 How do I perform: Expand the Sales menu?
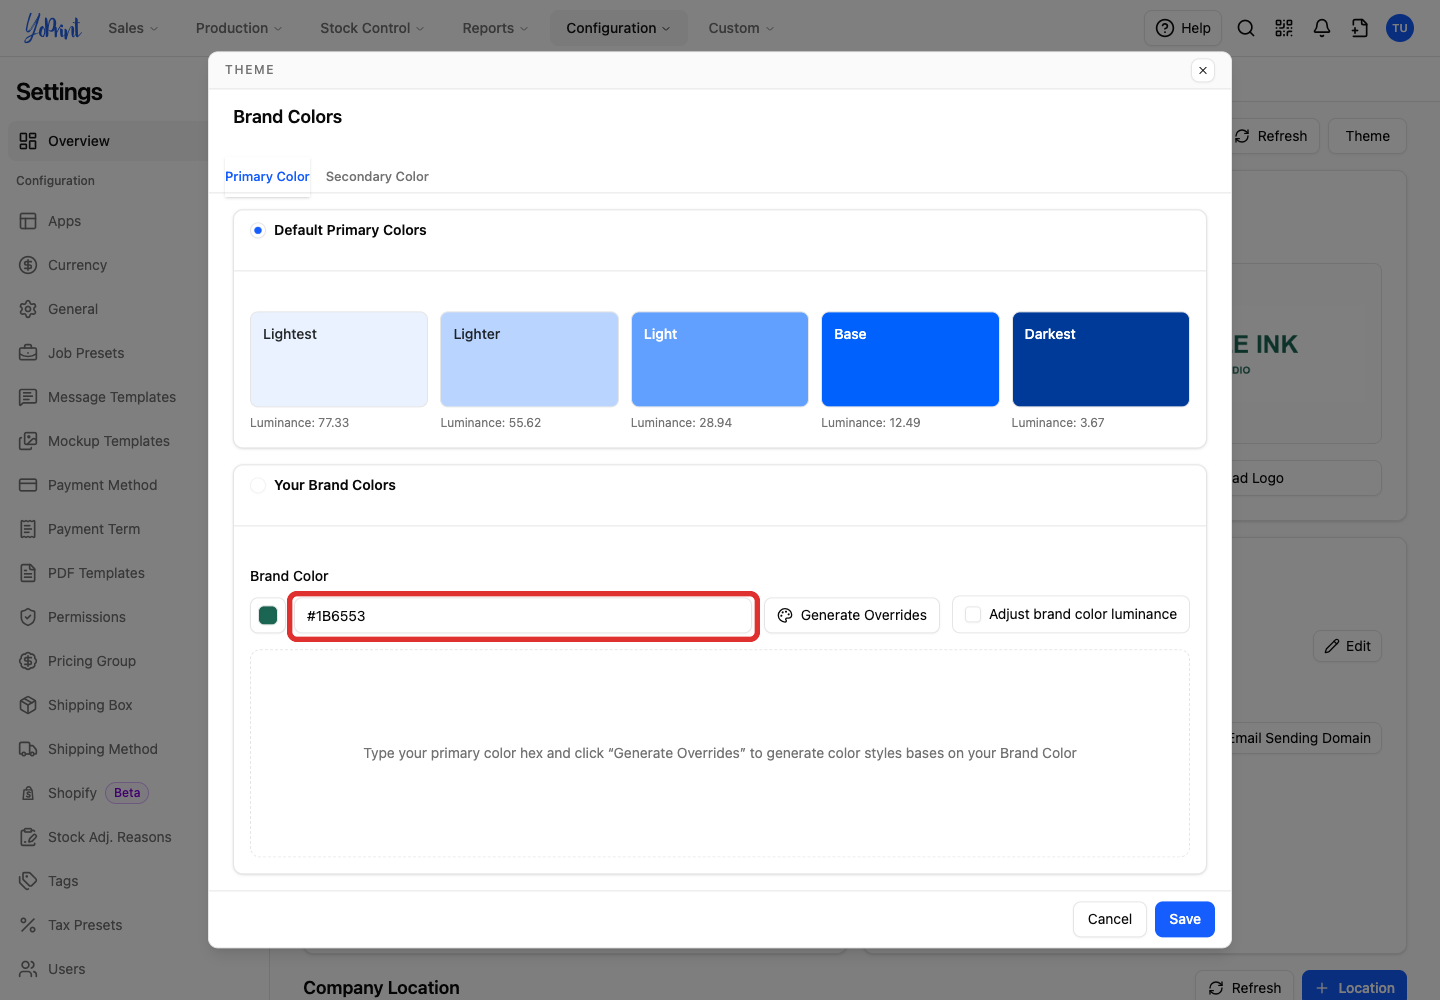(x=133, y=28)
